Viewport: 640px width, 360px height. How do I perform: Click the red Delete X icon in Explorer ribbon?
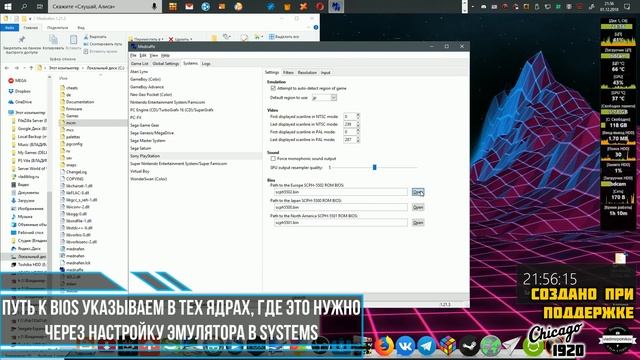(171, 40)
